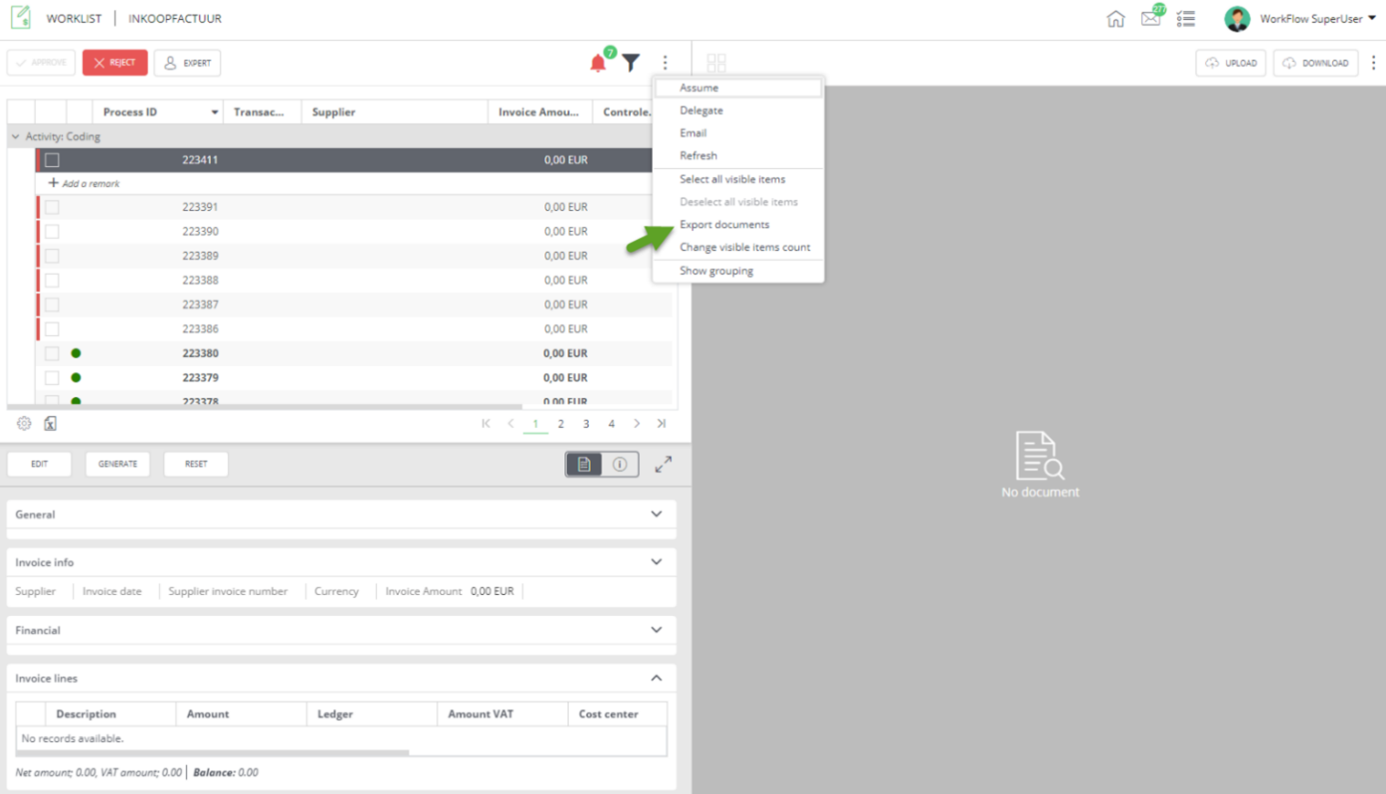
Task: Select the checkbox for row 223391
Action: coord(52,207)
